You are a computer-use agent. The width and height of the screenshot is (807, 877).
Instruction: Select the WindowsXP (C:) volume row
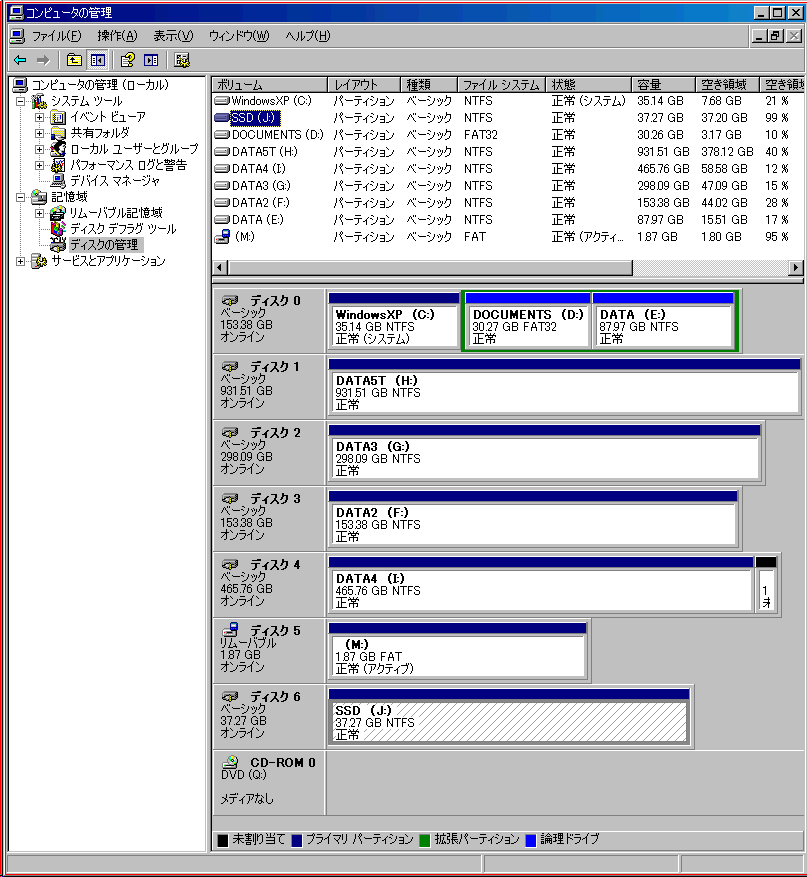click(x=270, y=101)
